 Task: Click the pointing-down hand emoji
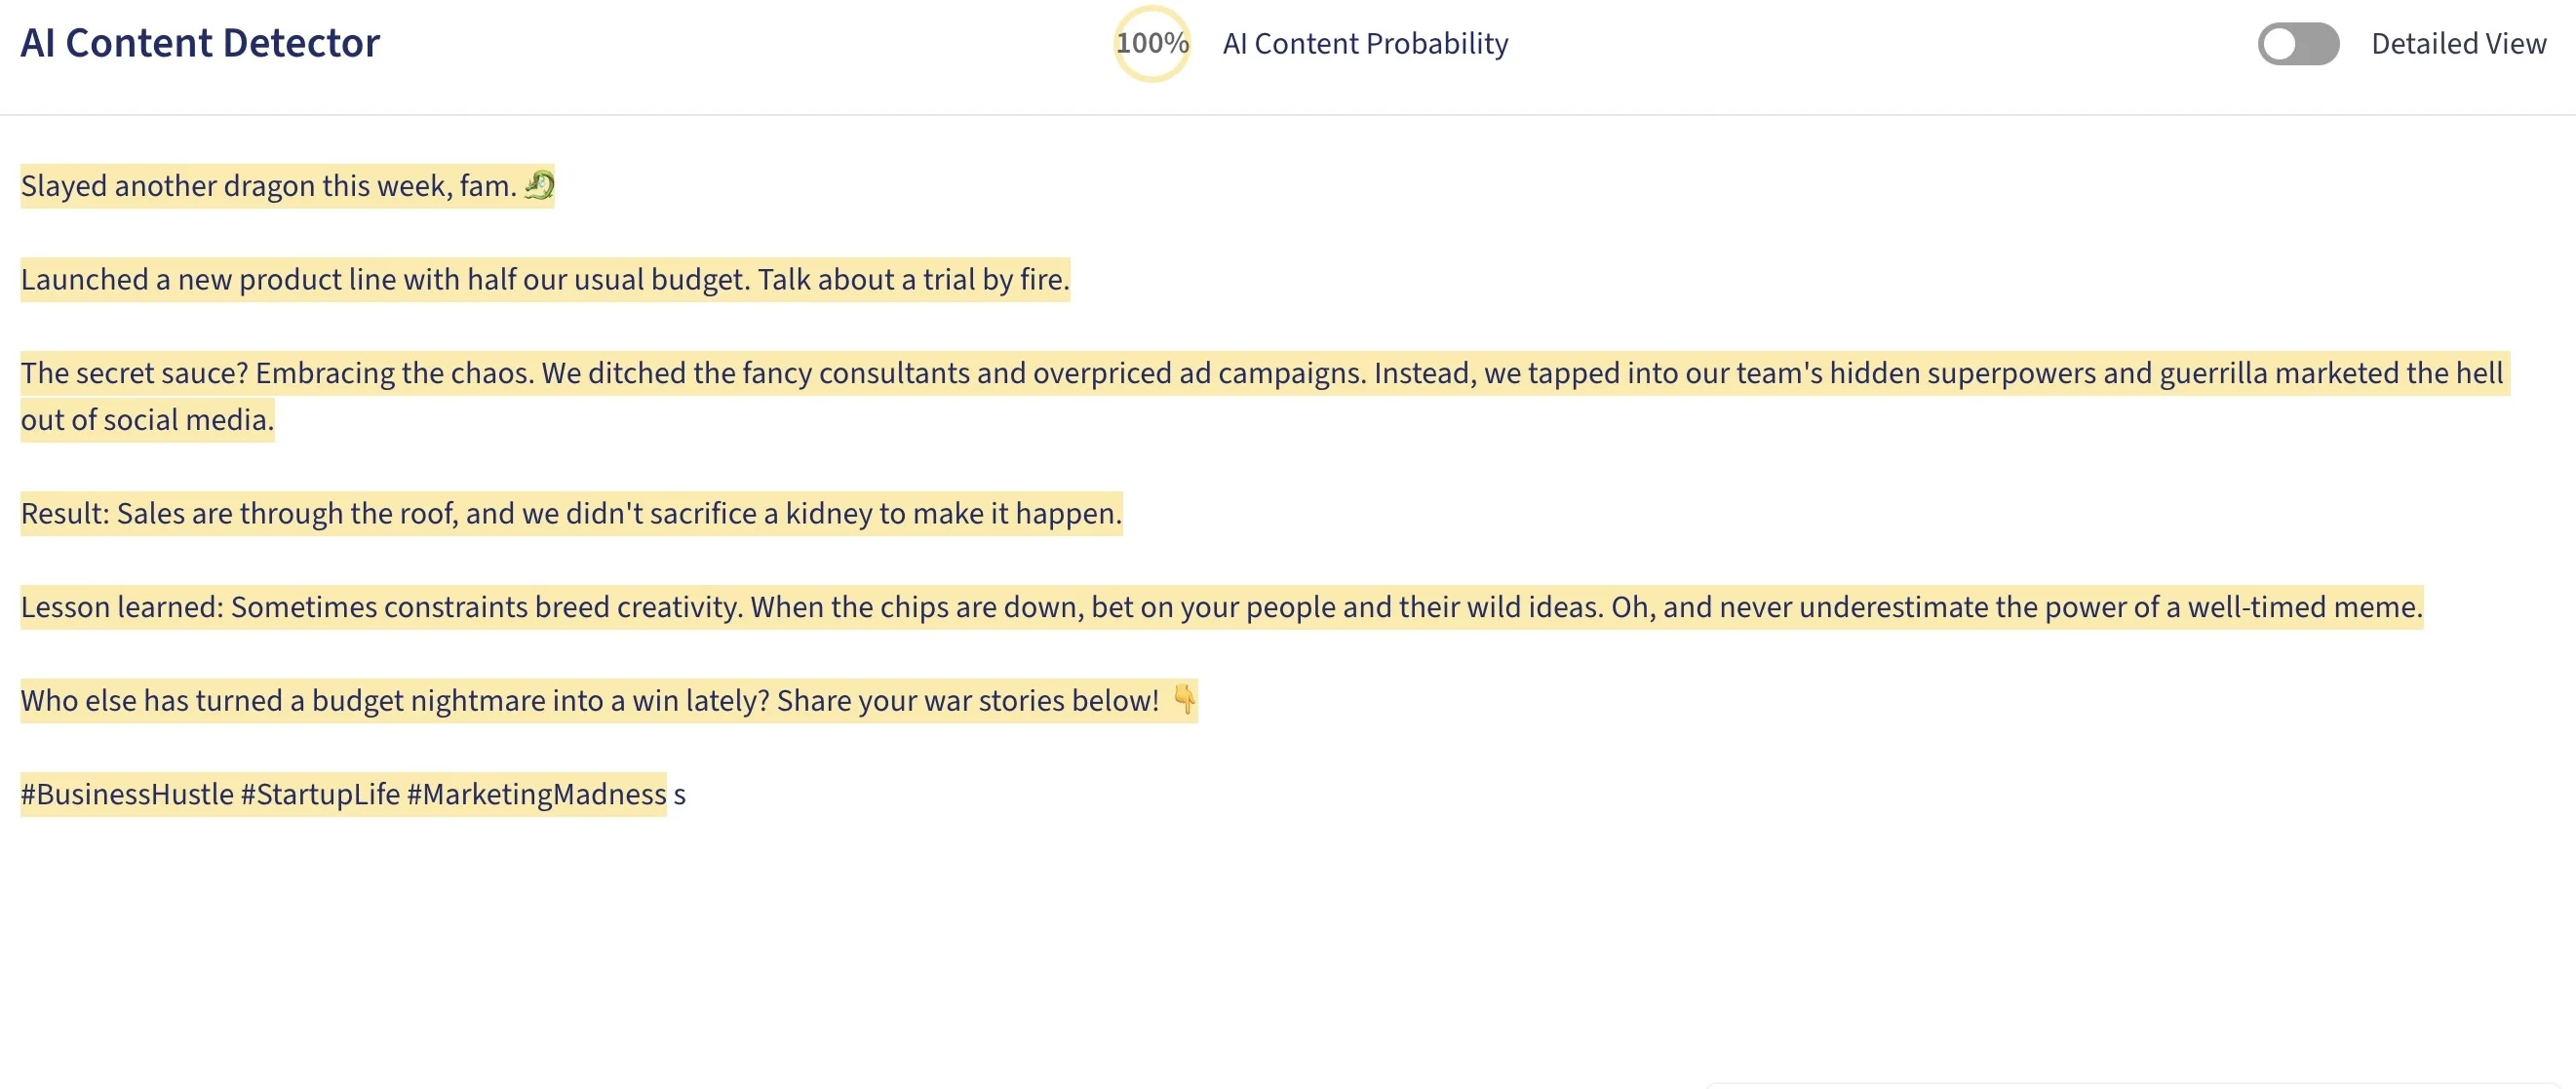coord(1183,699)
